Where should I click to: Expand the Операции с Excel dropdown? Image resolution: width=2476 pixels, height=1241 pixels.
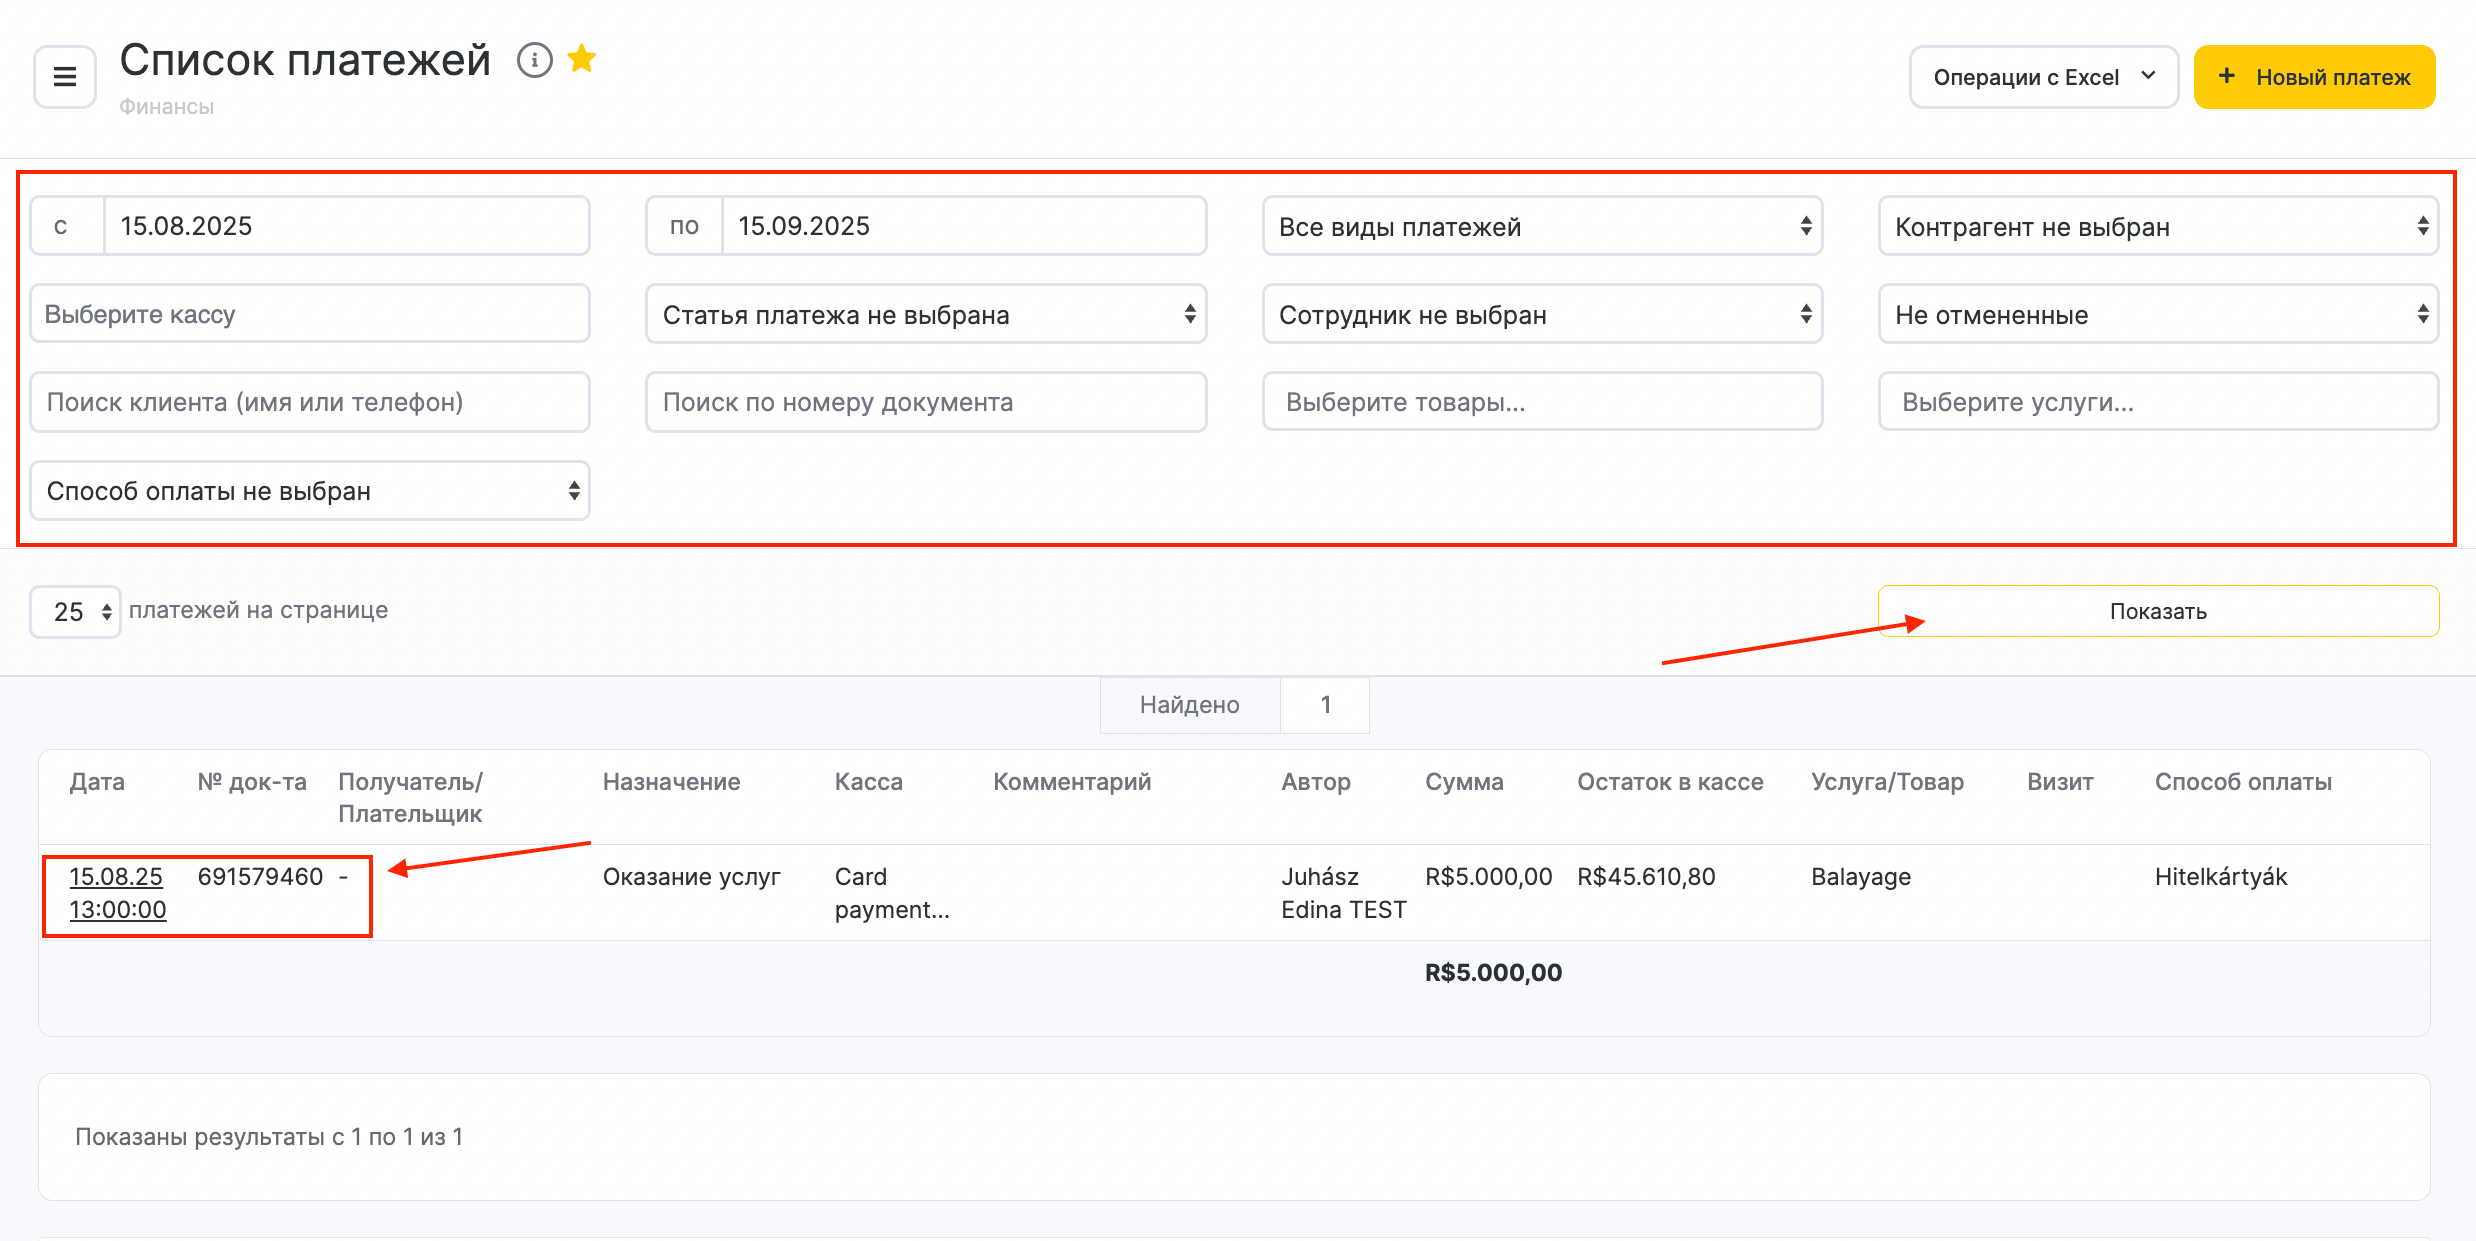(x=2043, y=77)
